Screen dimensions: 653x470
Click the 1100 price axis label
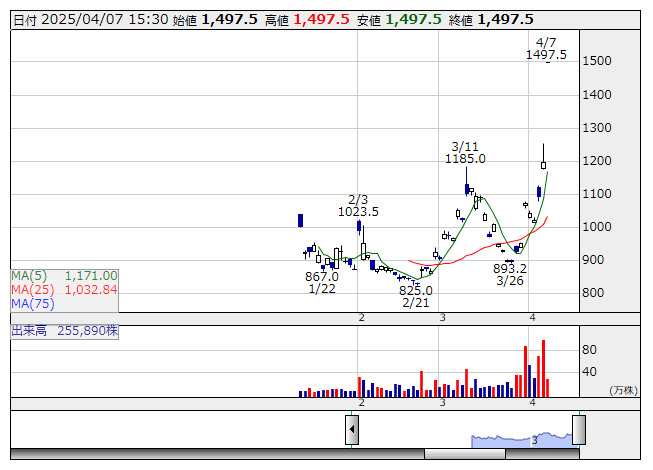click(597, 194)
